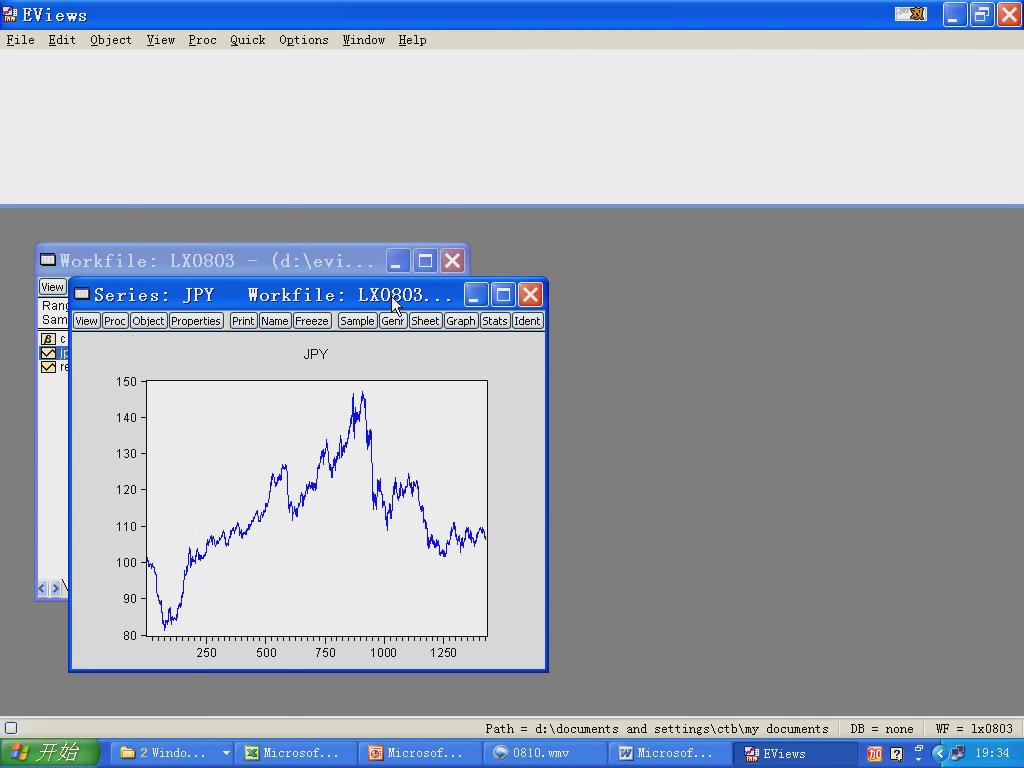Click the Path entry in the status bar

pos(656,728)
